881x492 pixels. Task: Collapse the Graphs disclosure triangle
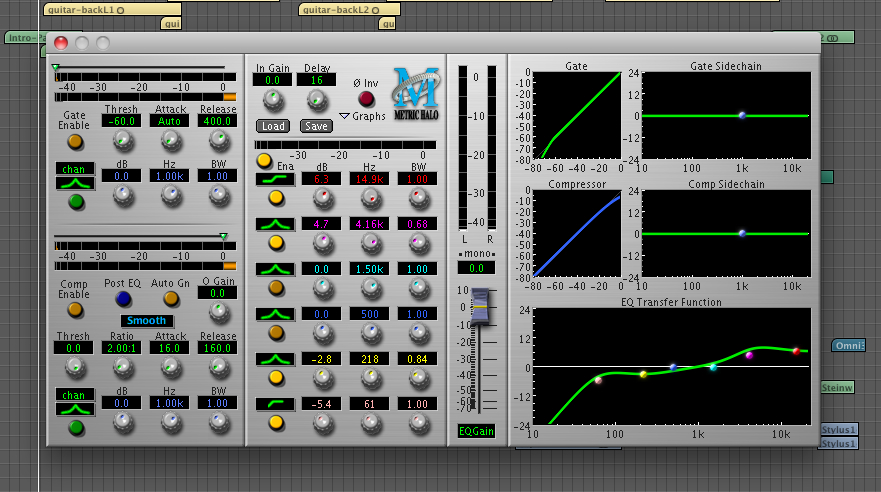point(344,116)
